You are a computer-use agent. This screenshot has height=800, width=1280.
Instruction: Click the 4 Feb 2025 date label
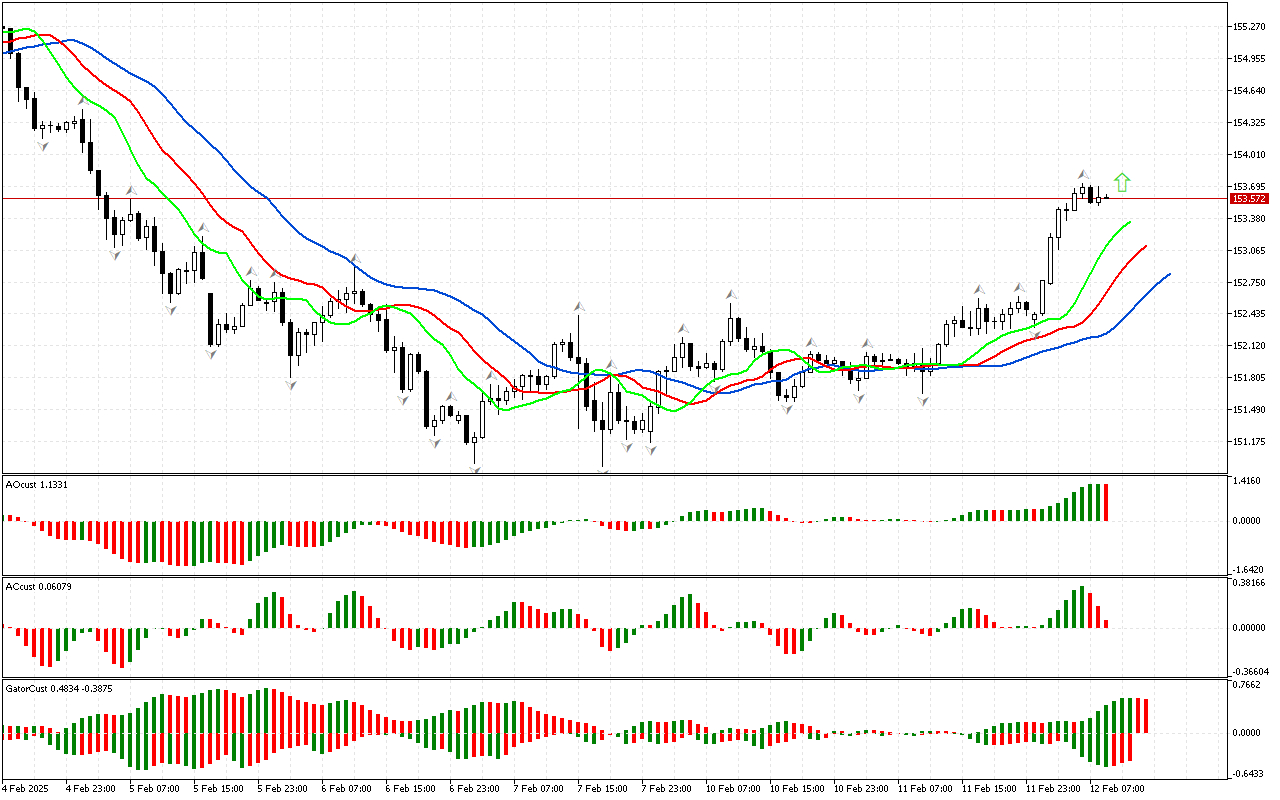tap(24, 788)
